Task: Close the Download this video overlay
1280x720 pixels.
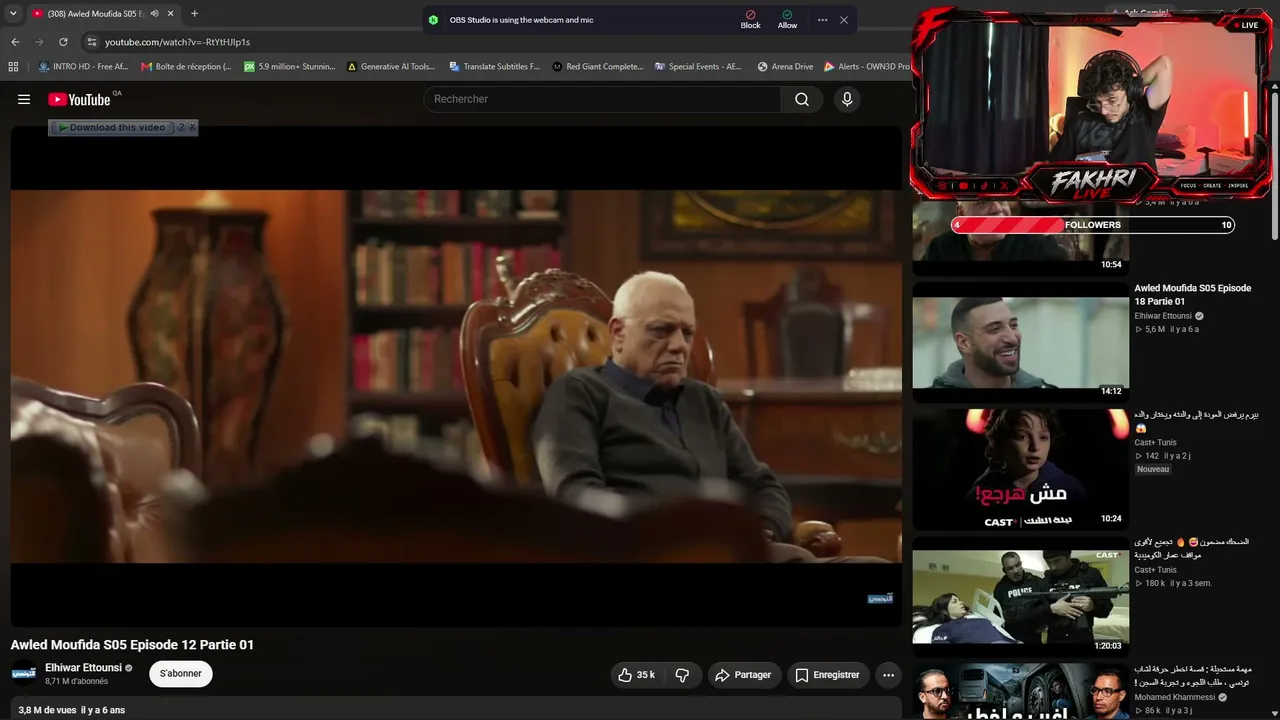Action: click(x=192, y=127)
